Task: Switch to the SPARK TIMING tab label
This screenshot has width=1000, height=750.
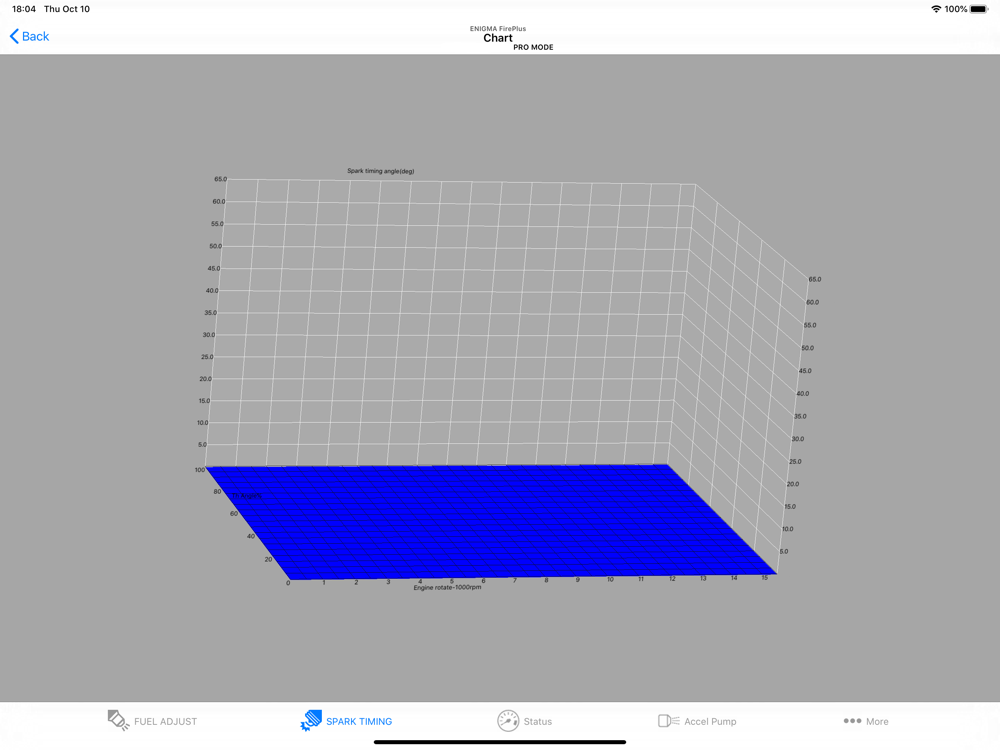Action: 359,721
